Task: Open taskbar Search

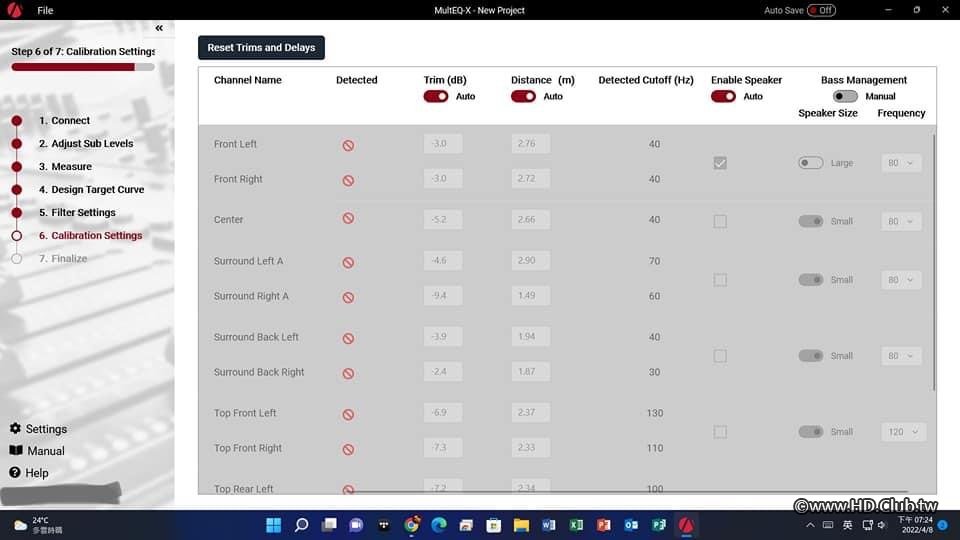Action: [x=301, y=525]
